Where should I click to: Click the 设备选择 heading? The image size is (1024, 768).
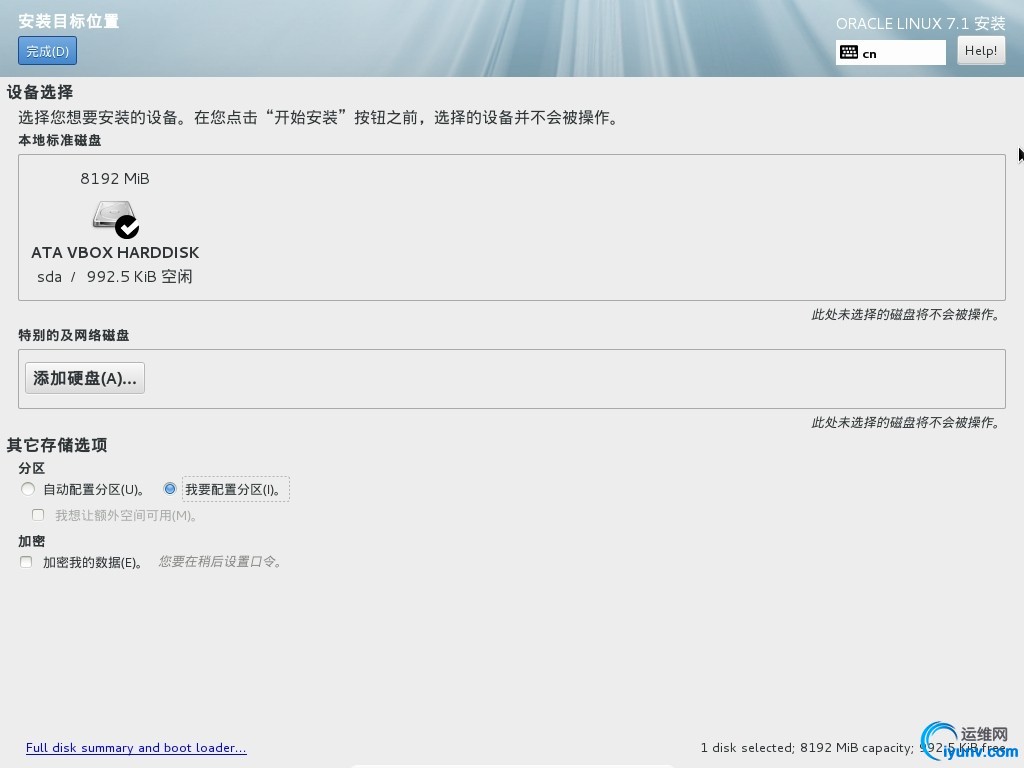coord(40,92)
